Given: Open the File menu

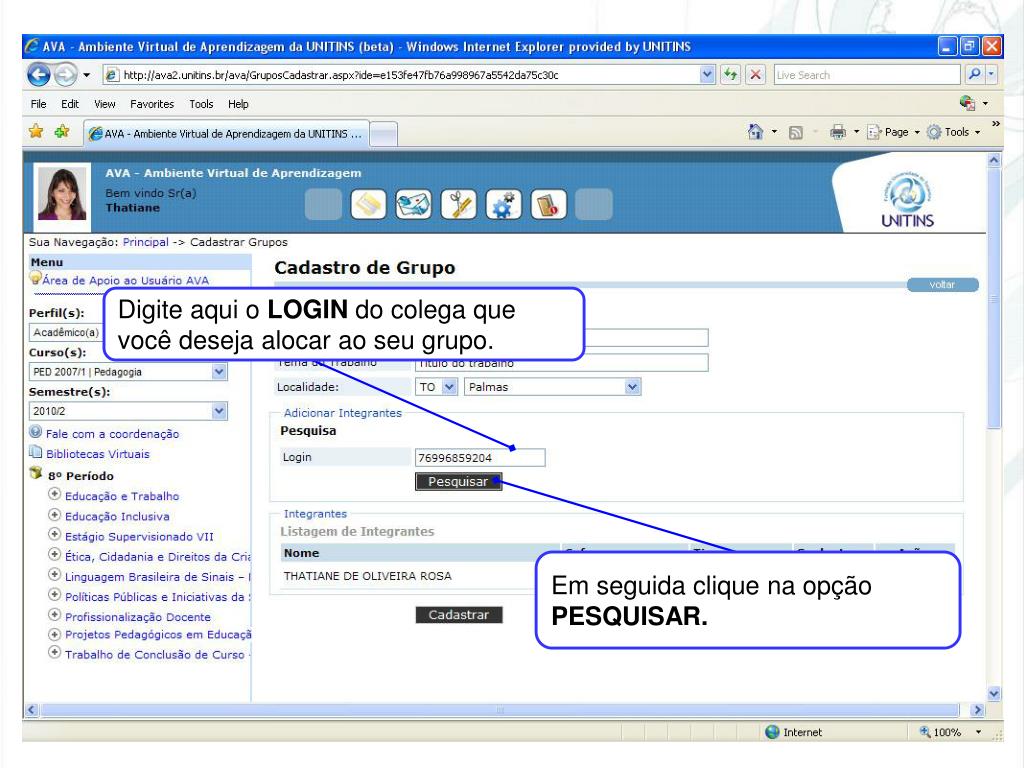Looking at the screenshot, I should [39, 104].
